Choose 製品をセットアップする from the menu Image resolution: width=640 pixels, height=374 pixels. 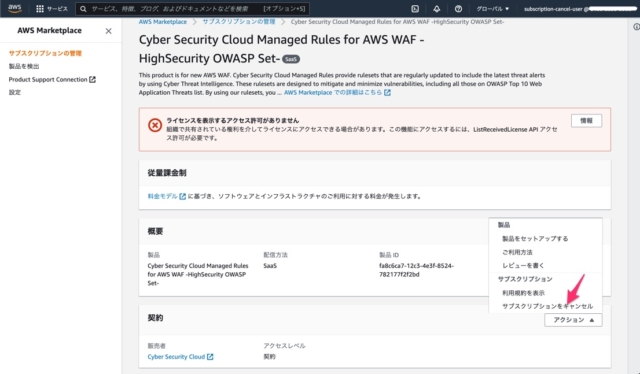[x=535, y=238]
